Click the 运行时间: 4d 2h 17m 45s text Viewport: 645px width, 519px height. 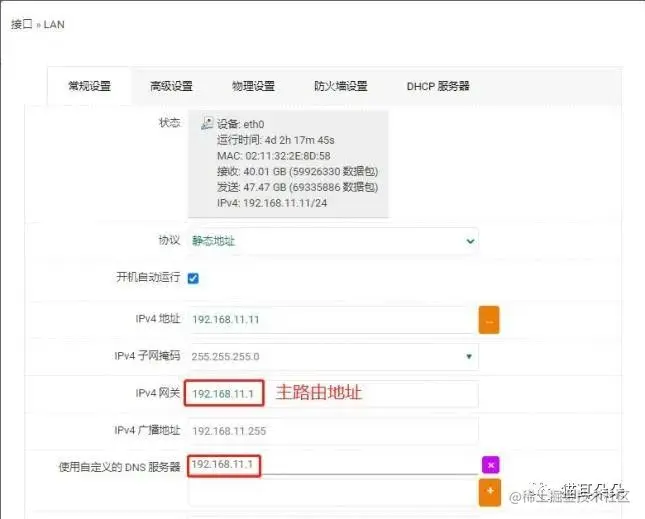point(276,140)
